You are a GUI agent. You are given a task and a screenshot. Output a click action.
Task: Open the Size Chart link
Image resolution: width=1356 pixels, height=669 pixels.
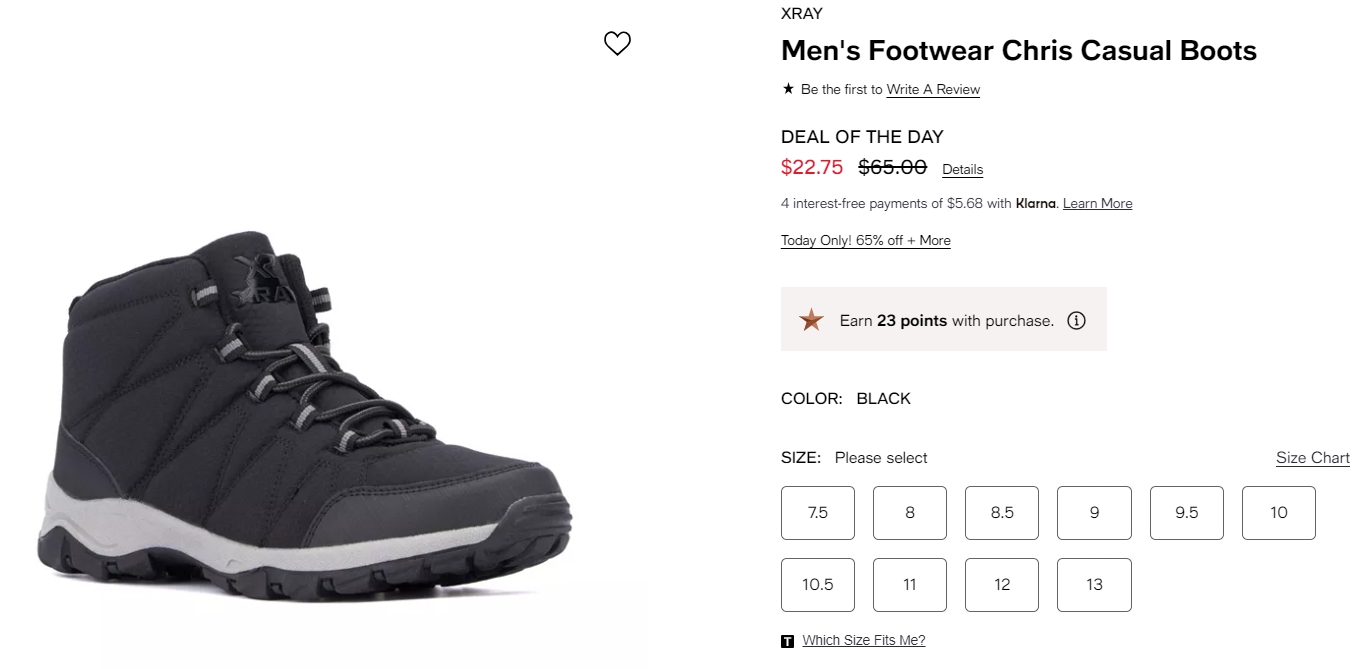pyautogui.click(x=1313, y=458)
